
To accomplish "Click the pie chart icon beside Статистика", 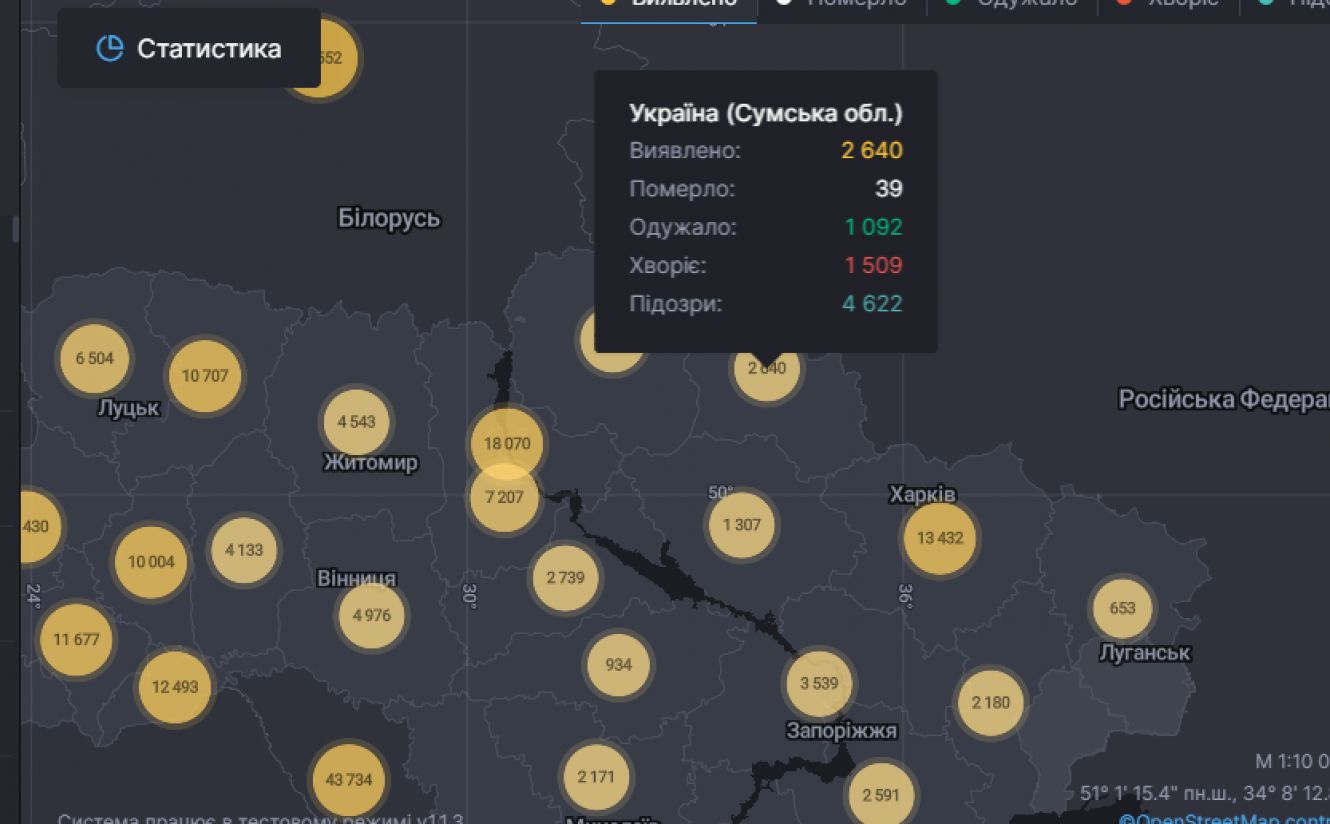I will pyautogui.click(x=109, y=48).
